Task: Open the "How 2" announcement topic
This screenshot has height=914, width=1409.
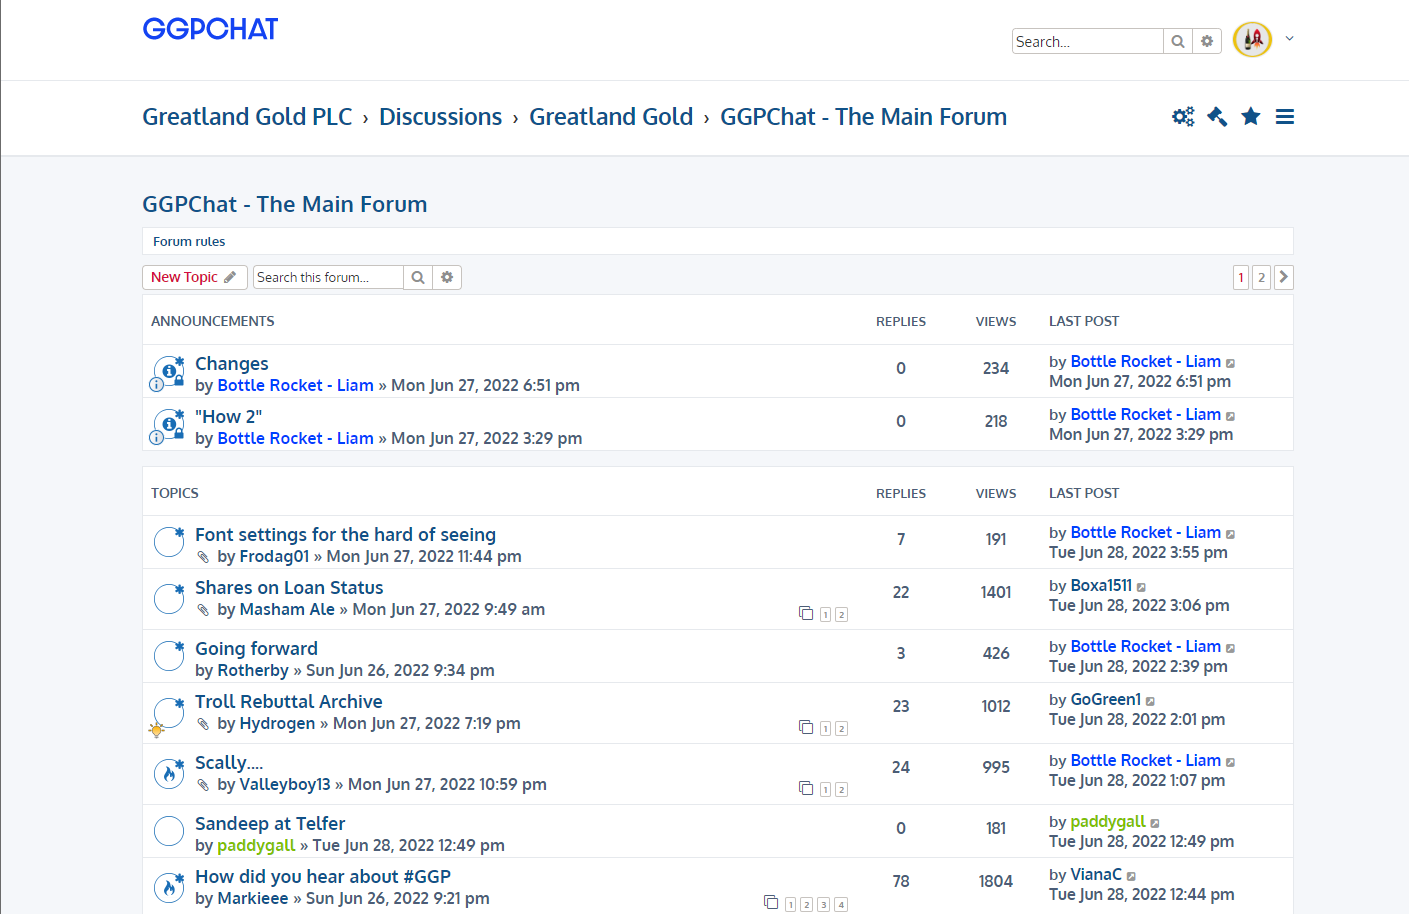Action: pyautogui.click(x=228, y=417)
